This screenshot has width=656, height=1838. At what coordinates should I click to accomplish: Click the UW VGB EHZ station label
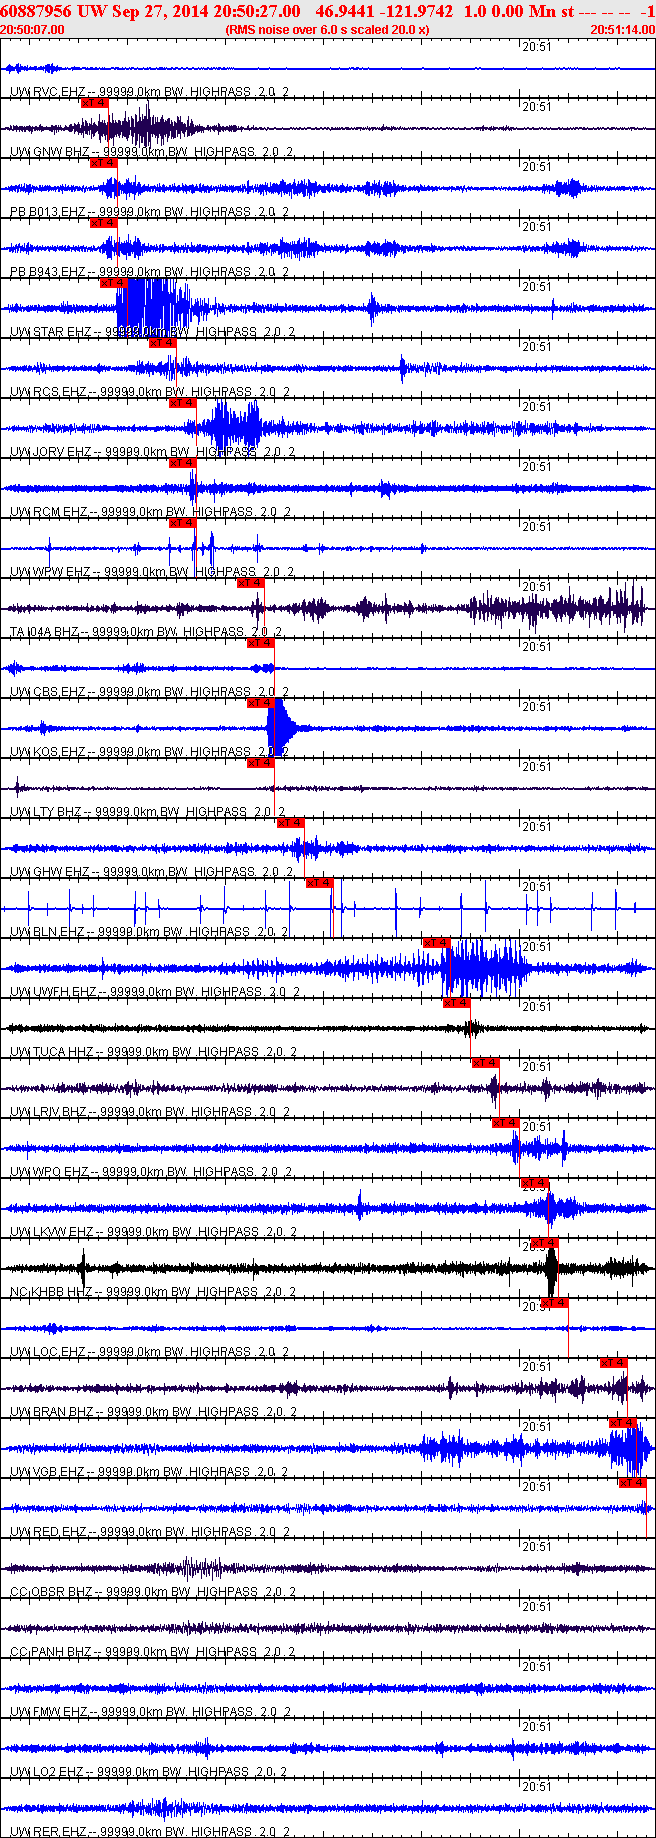[x=150, y=1472]
